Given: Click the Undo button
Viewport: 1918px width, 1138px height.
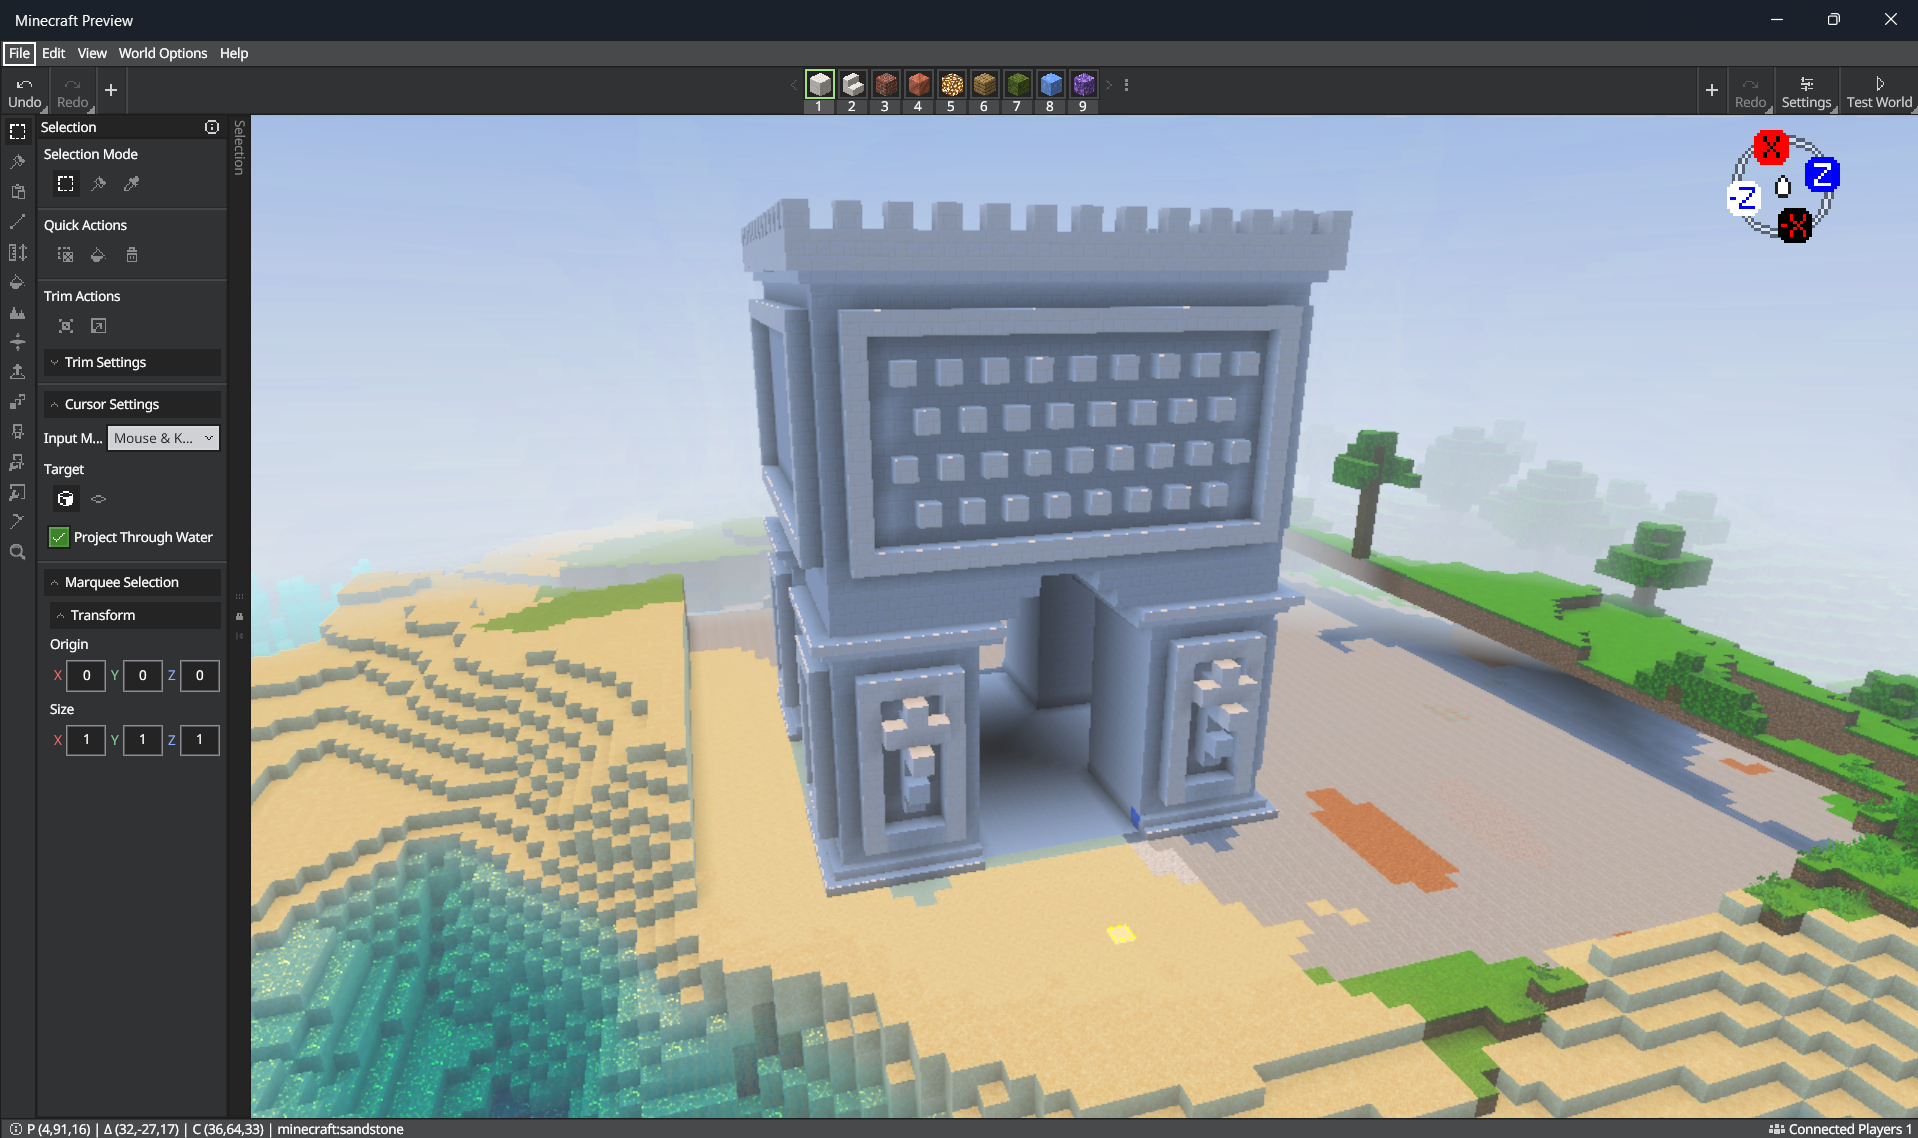Looking at the screenshot, I should pyautogui.click(x=25, y=91).
